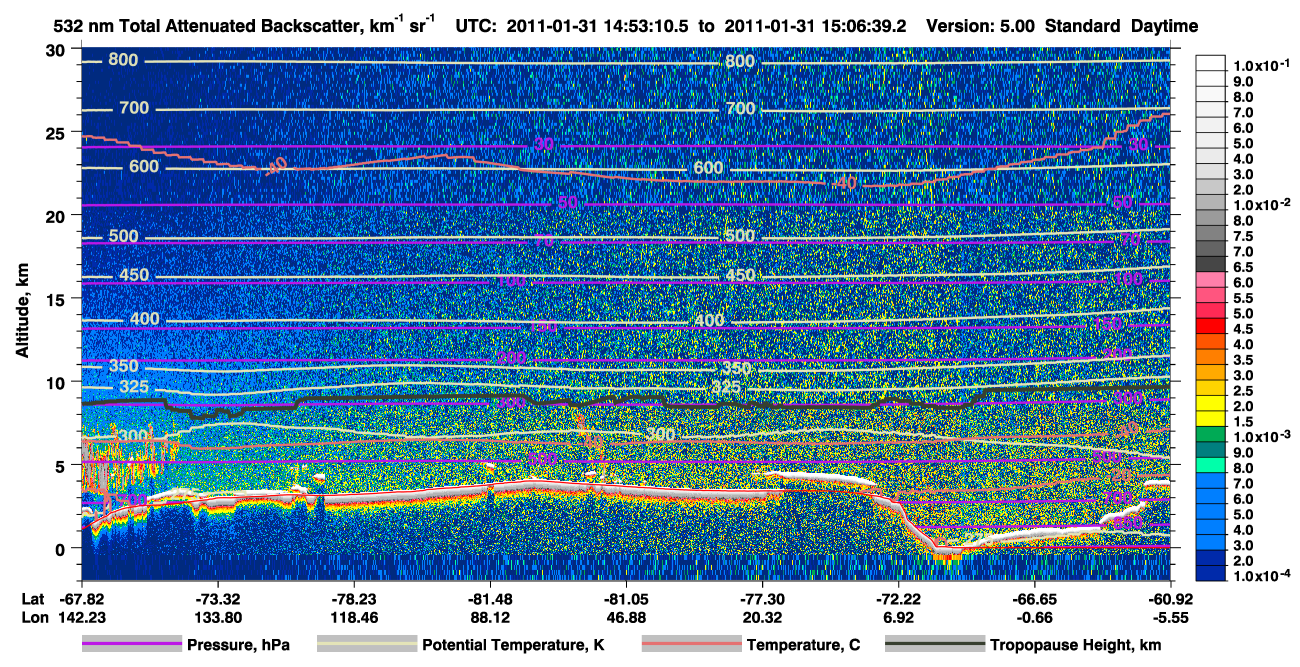Viewport: 1300px width, 667px height.
Task: Click longitude value '-0.66'
Action: (1033, 617)
